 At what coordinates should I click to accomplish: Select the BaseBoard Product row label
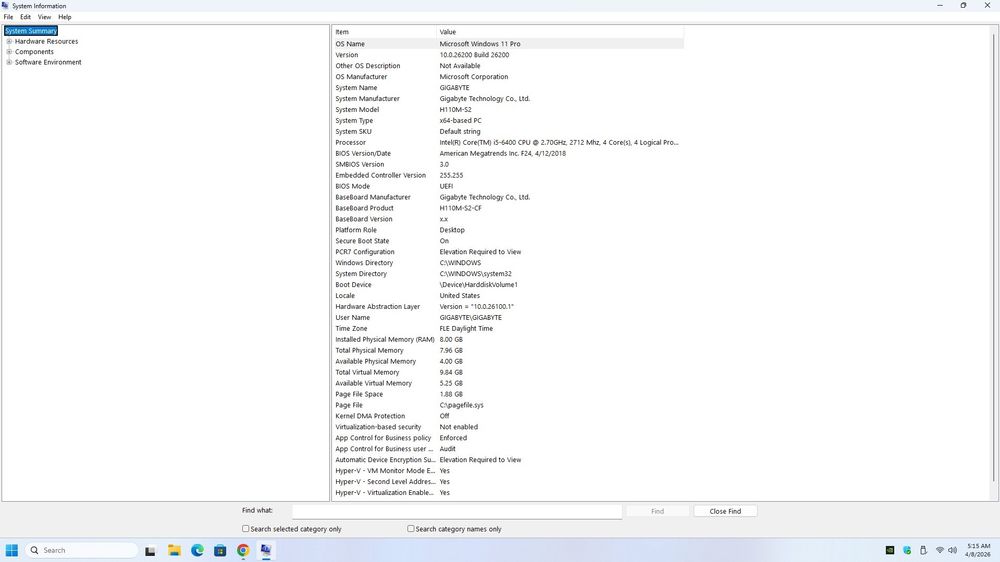click(365, 208)
